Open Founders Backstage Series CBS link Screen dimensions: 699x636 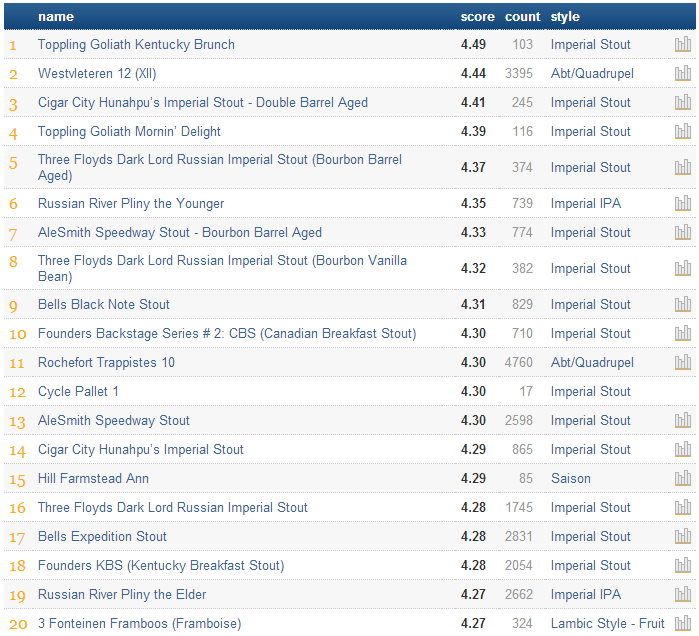(227, 333)
